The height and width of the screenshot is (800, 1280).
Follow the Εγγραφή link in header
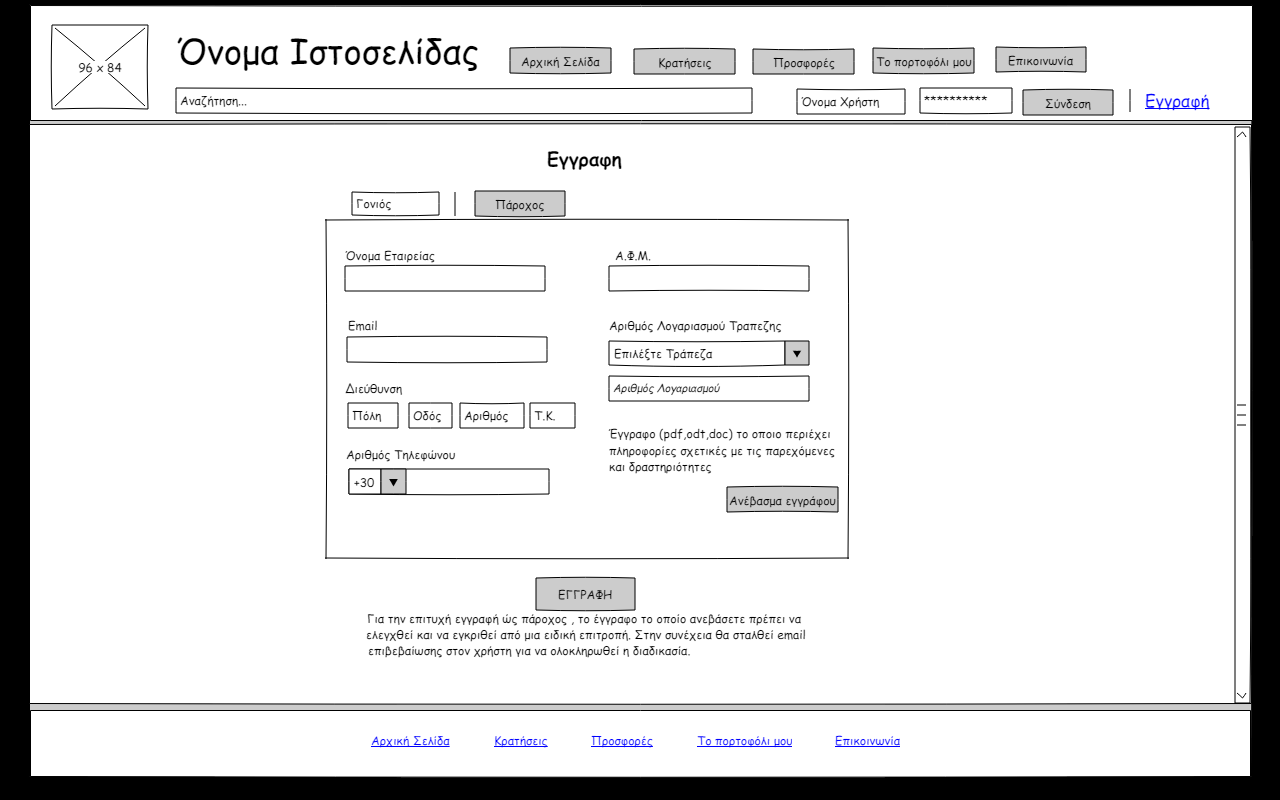[1177, 101]
